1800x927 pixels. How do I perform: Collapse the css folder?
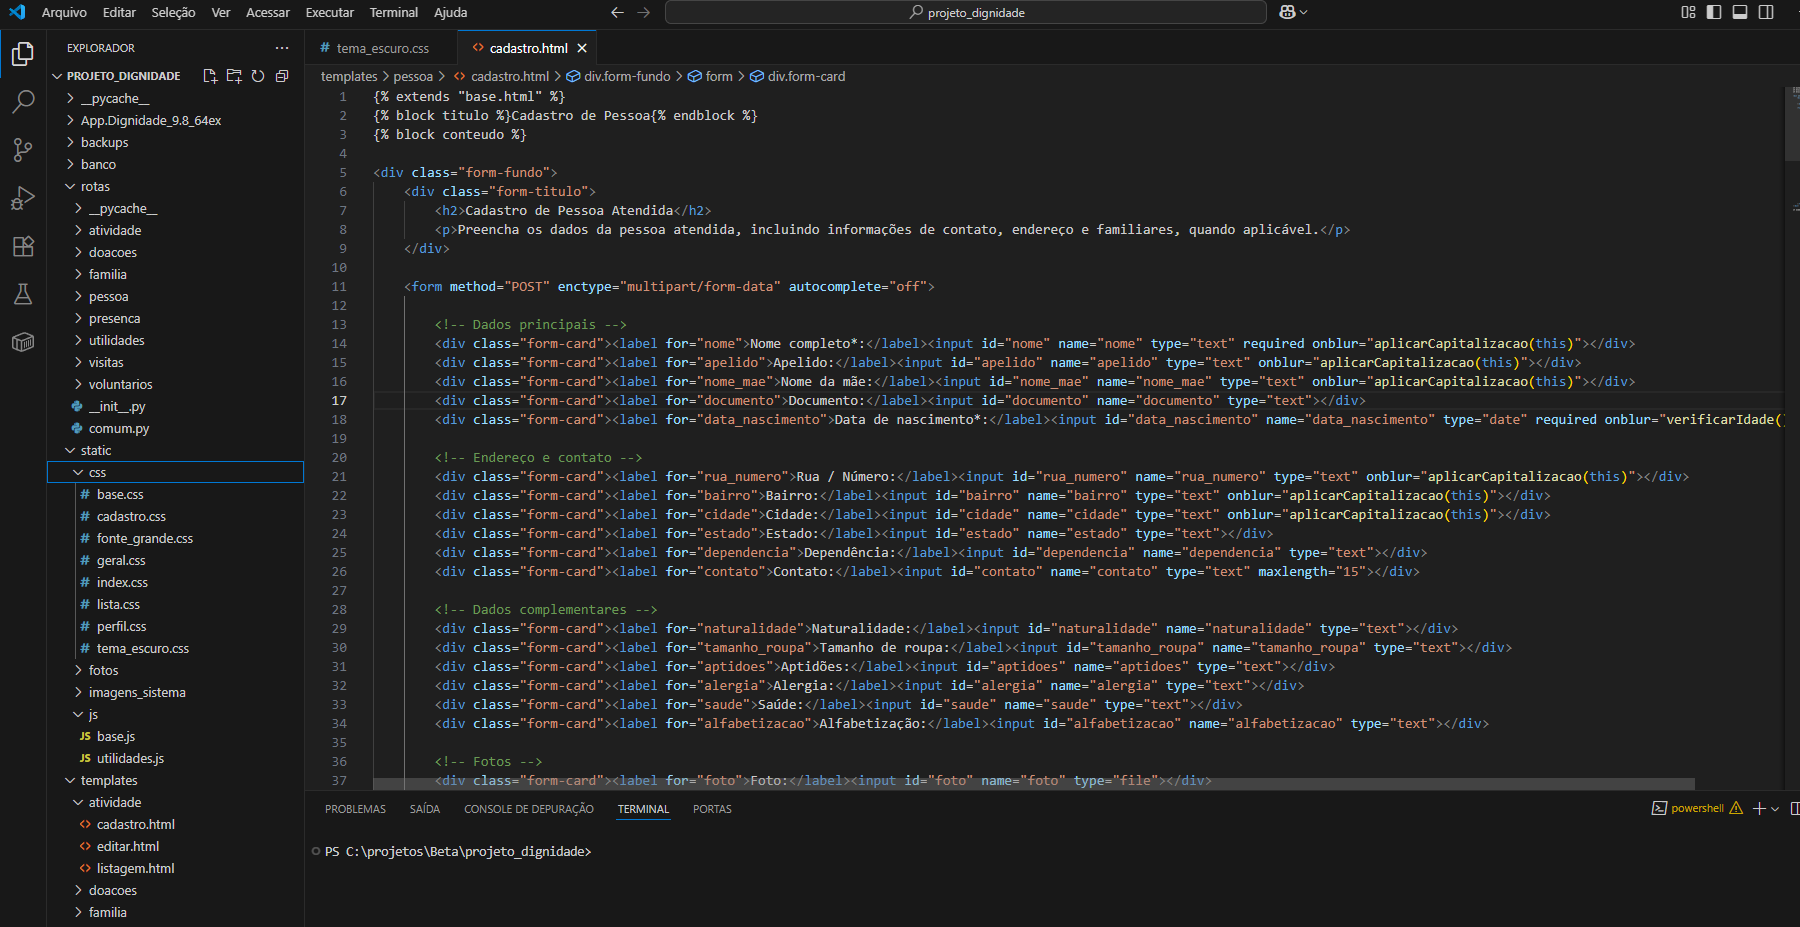tap(78, 472)
